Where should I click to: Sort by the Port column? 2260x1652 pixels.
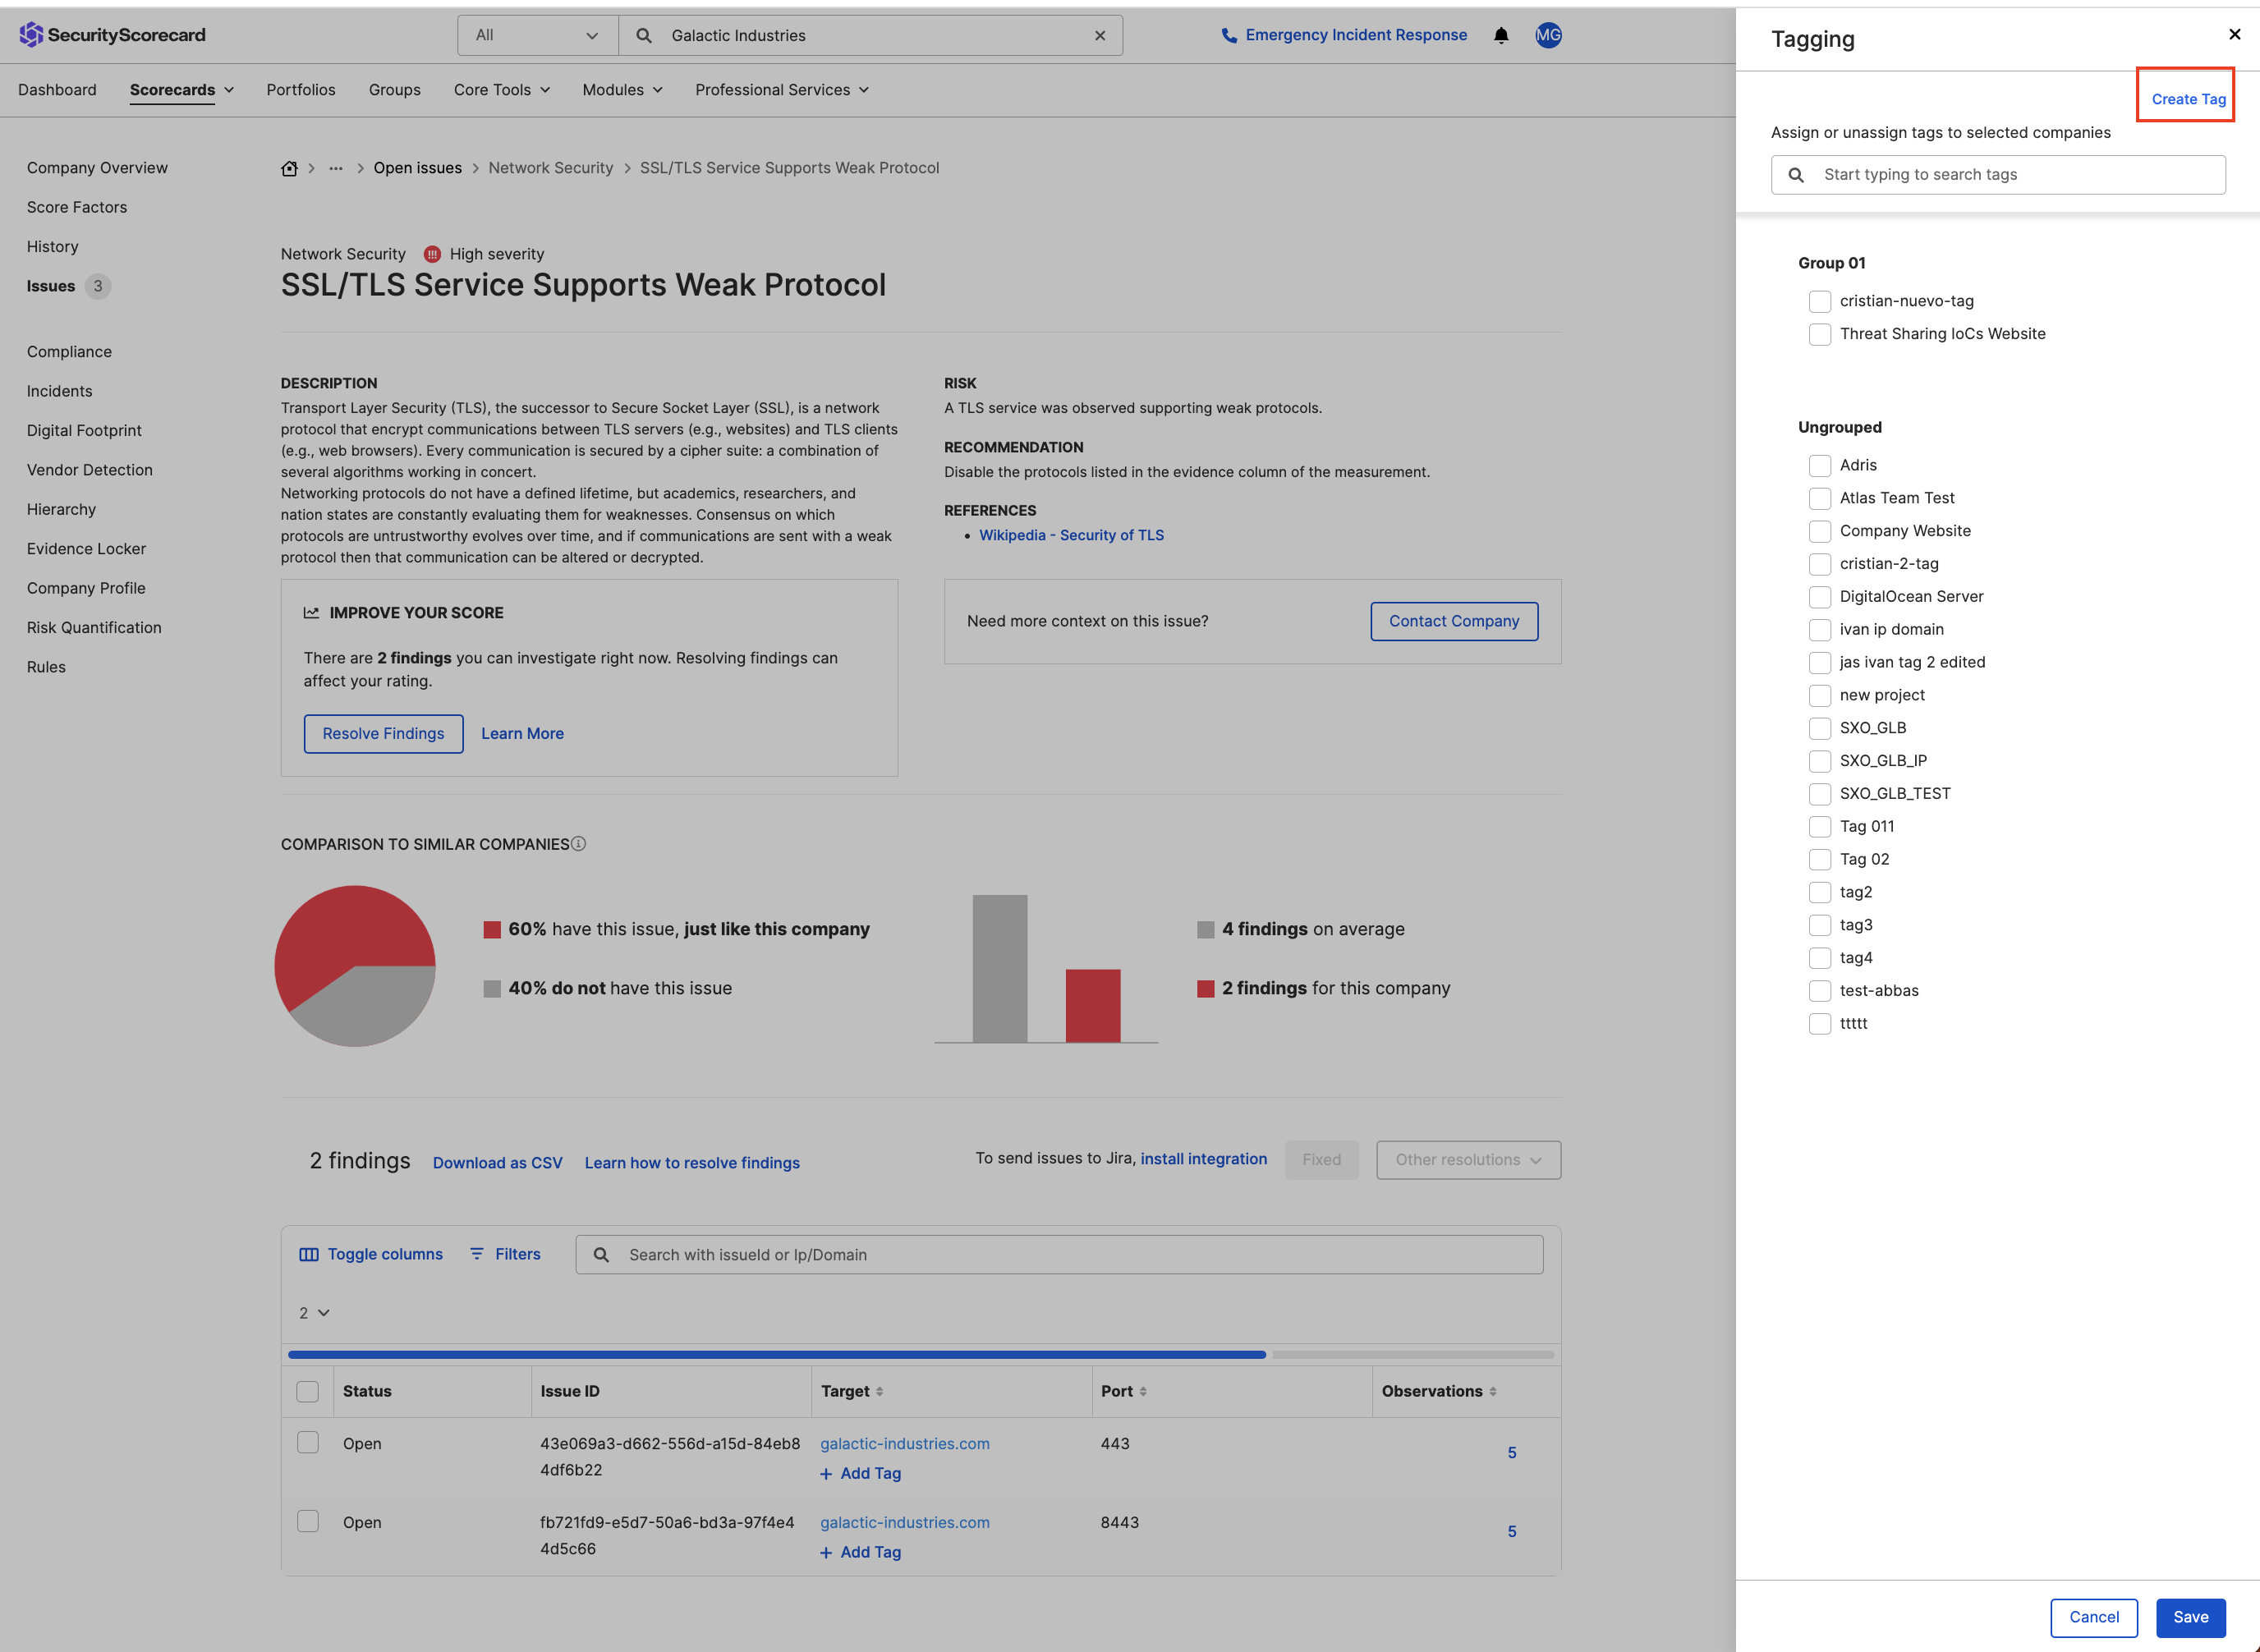(x=1143, y=1392)
